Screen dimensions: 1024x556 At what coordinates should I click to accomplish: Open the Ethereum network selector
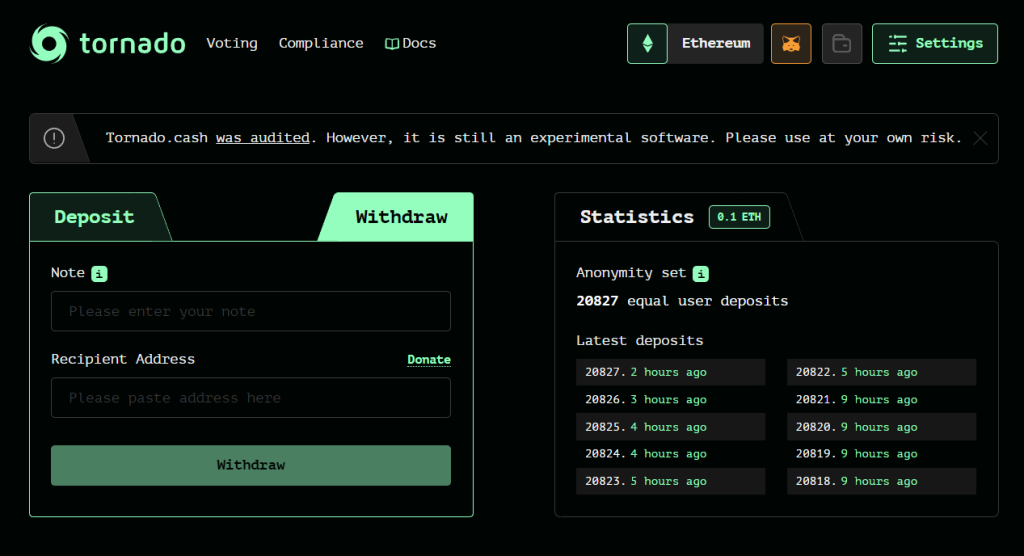click(715, 44)
